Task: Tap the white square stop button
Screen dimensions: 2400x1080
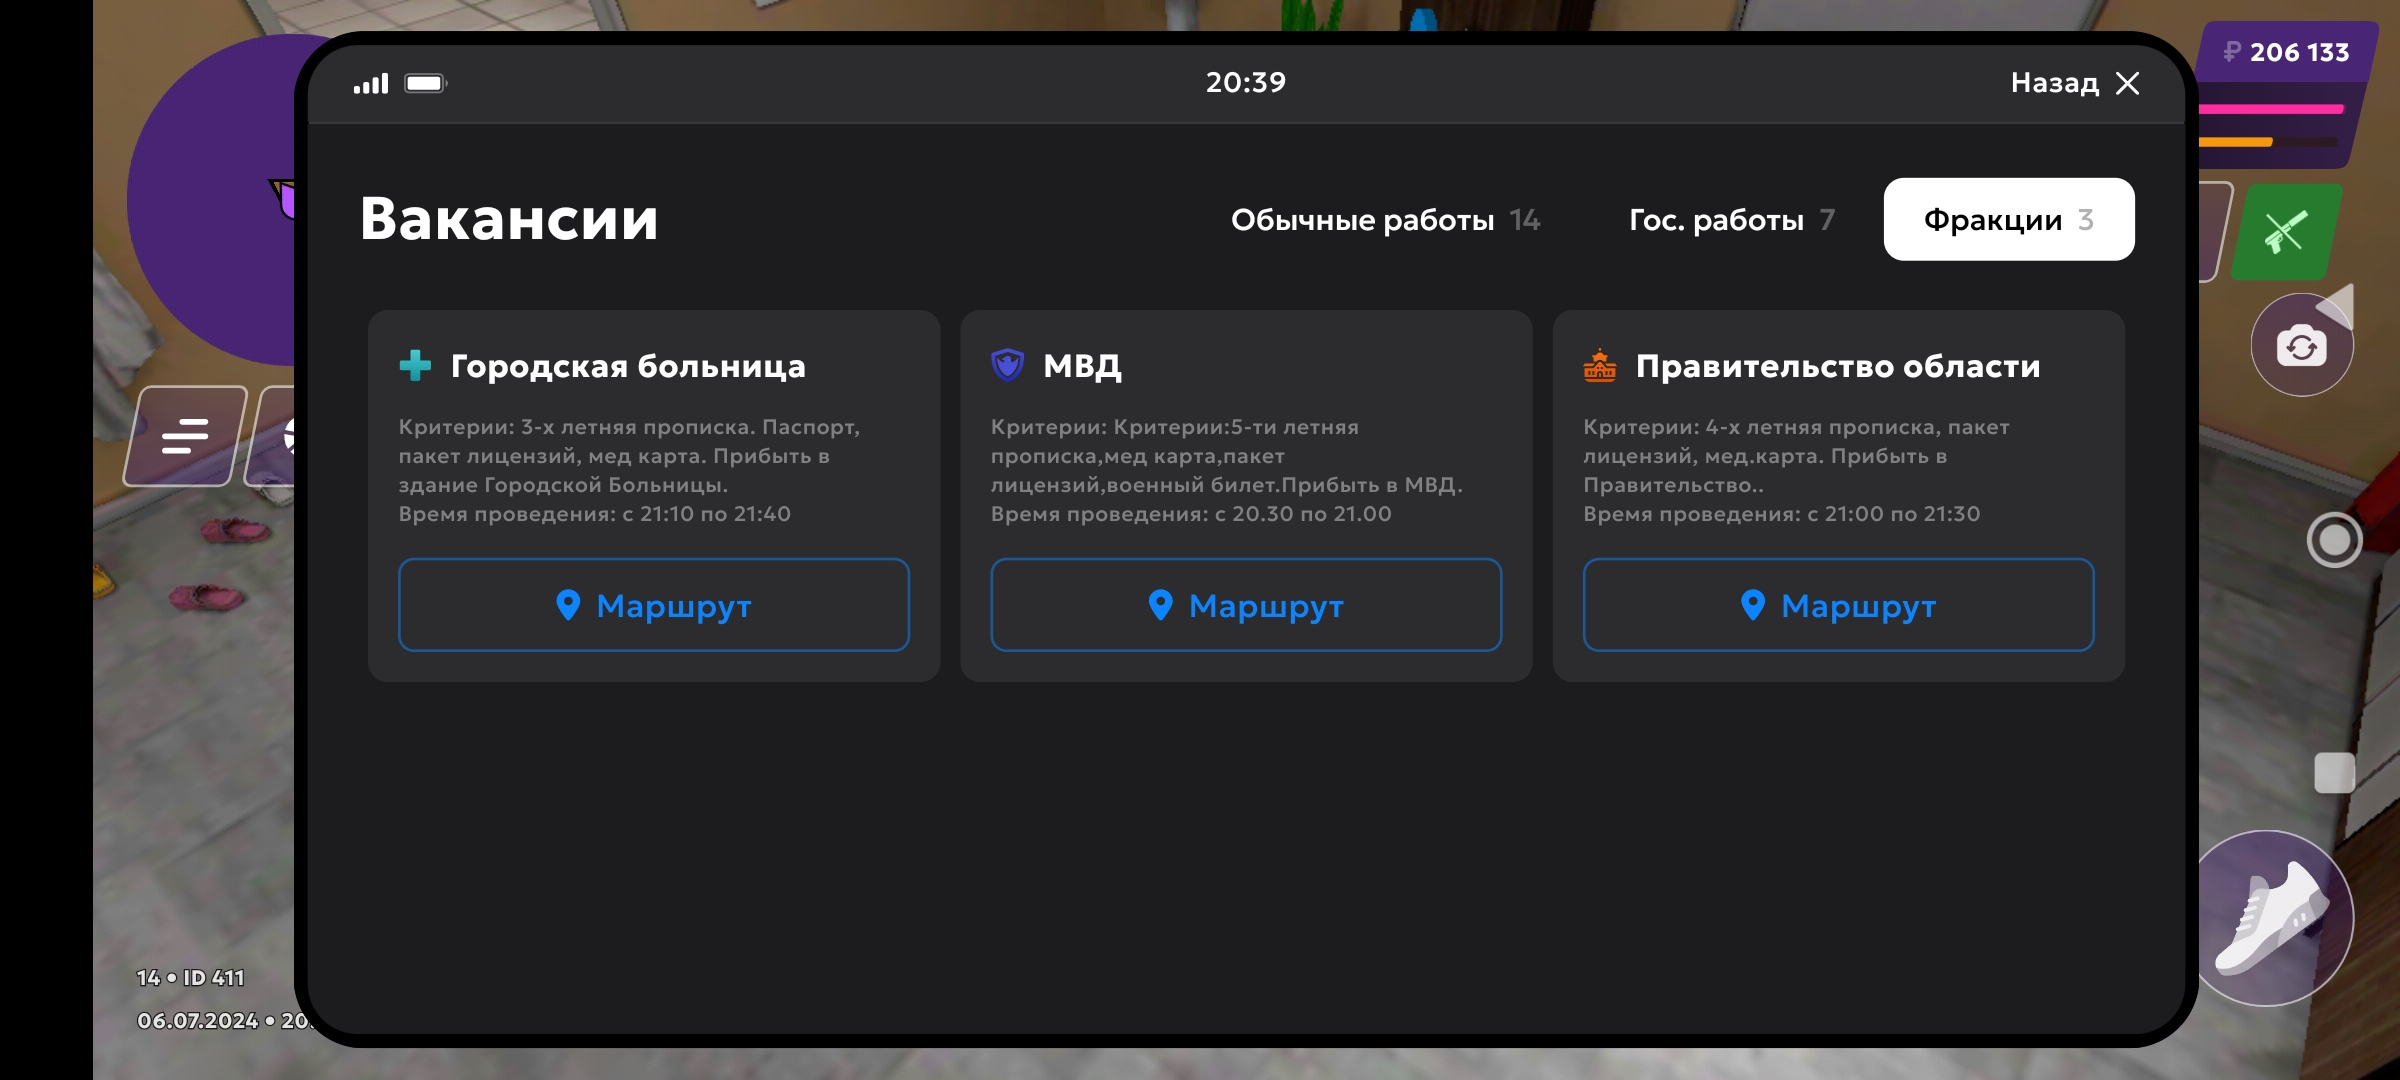Action: tap(2334, 773)
